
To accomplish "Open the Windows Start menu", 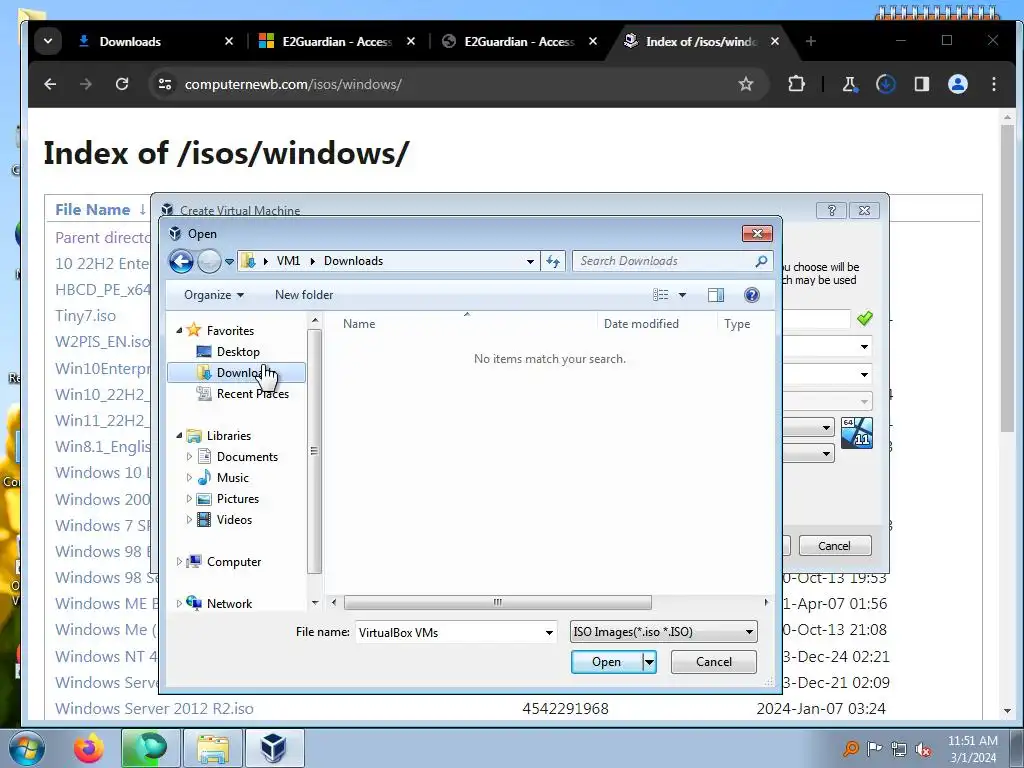I will point(27,748).
